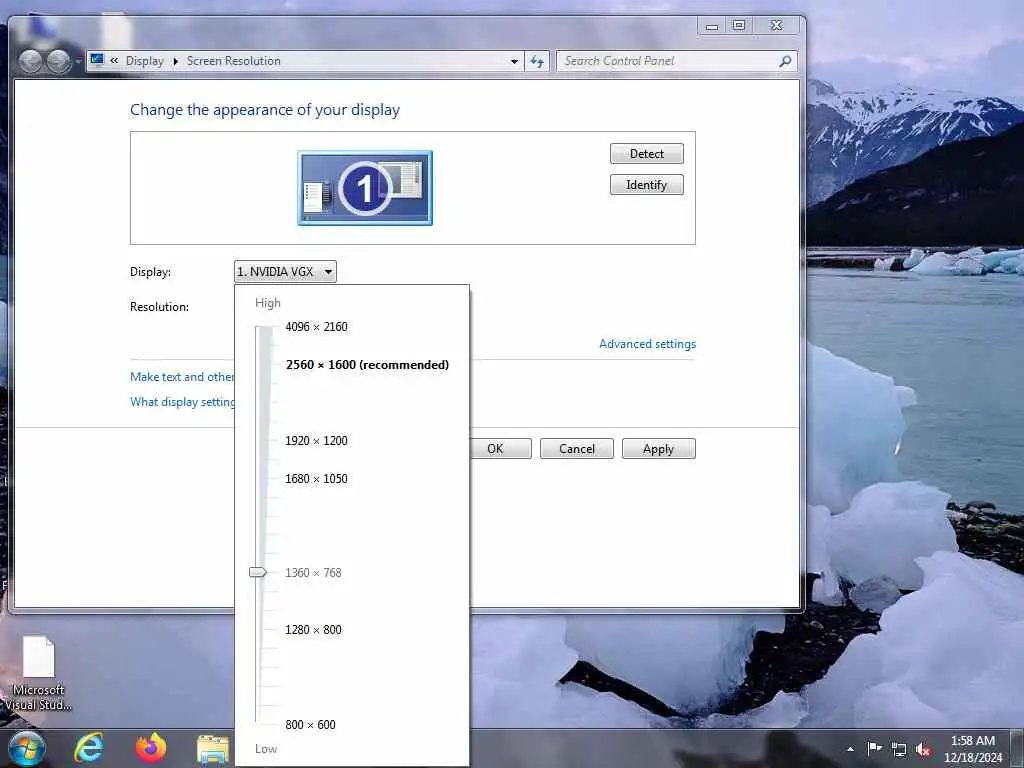Open network status tray icon

[x=899, y=750]
